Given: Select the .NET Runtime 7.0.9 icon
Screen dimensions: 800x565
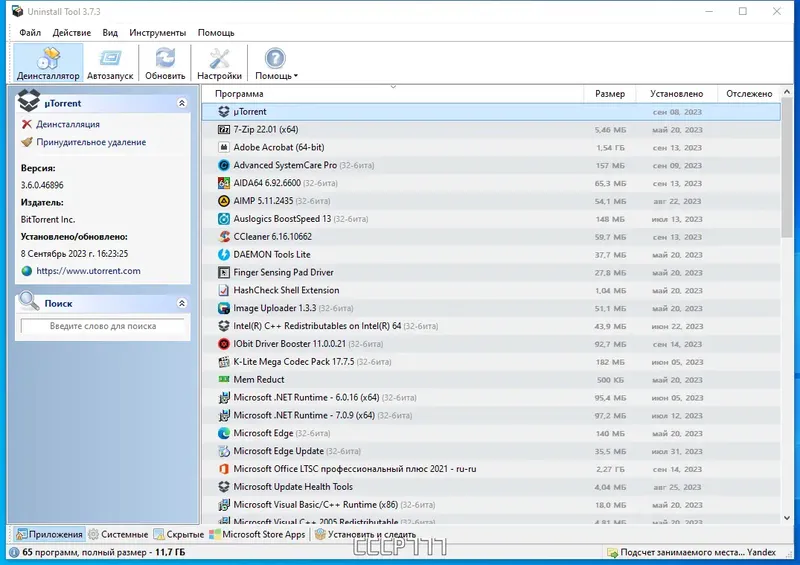Looking at the screenshot, I should (223, 415).
